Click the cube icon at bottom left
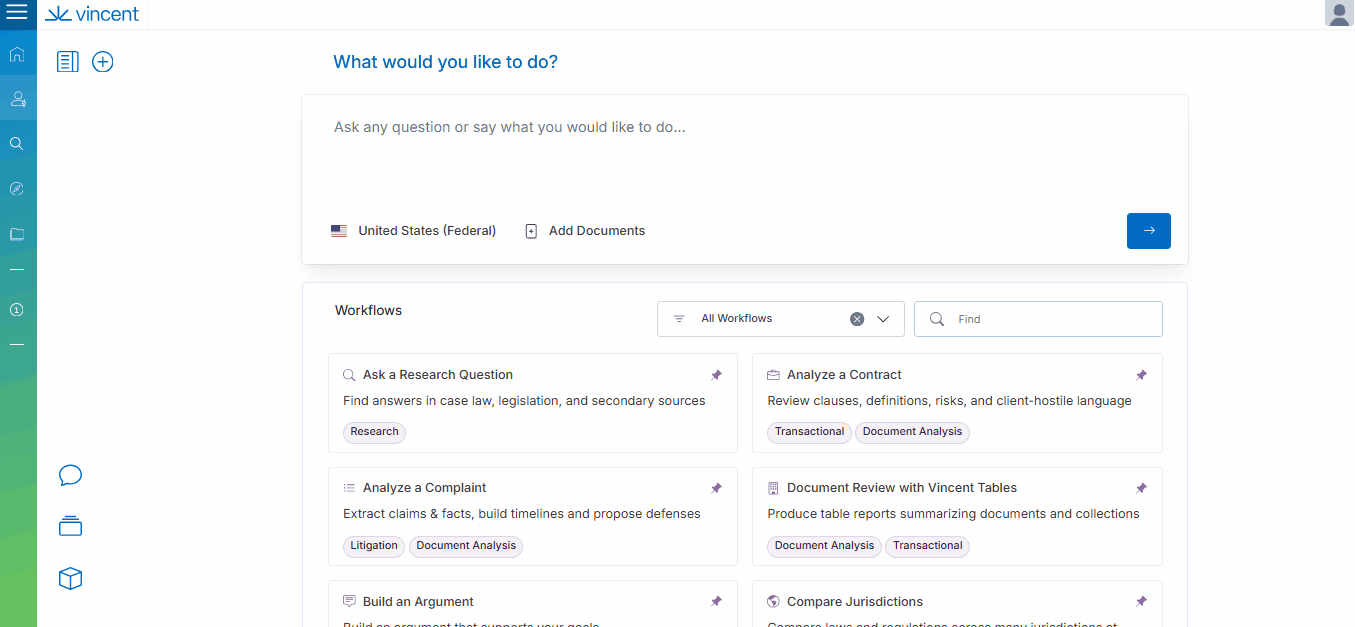This screenshot has height=627, width=1355. coord(70,579)
